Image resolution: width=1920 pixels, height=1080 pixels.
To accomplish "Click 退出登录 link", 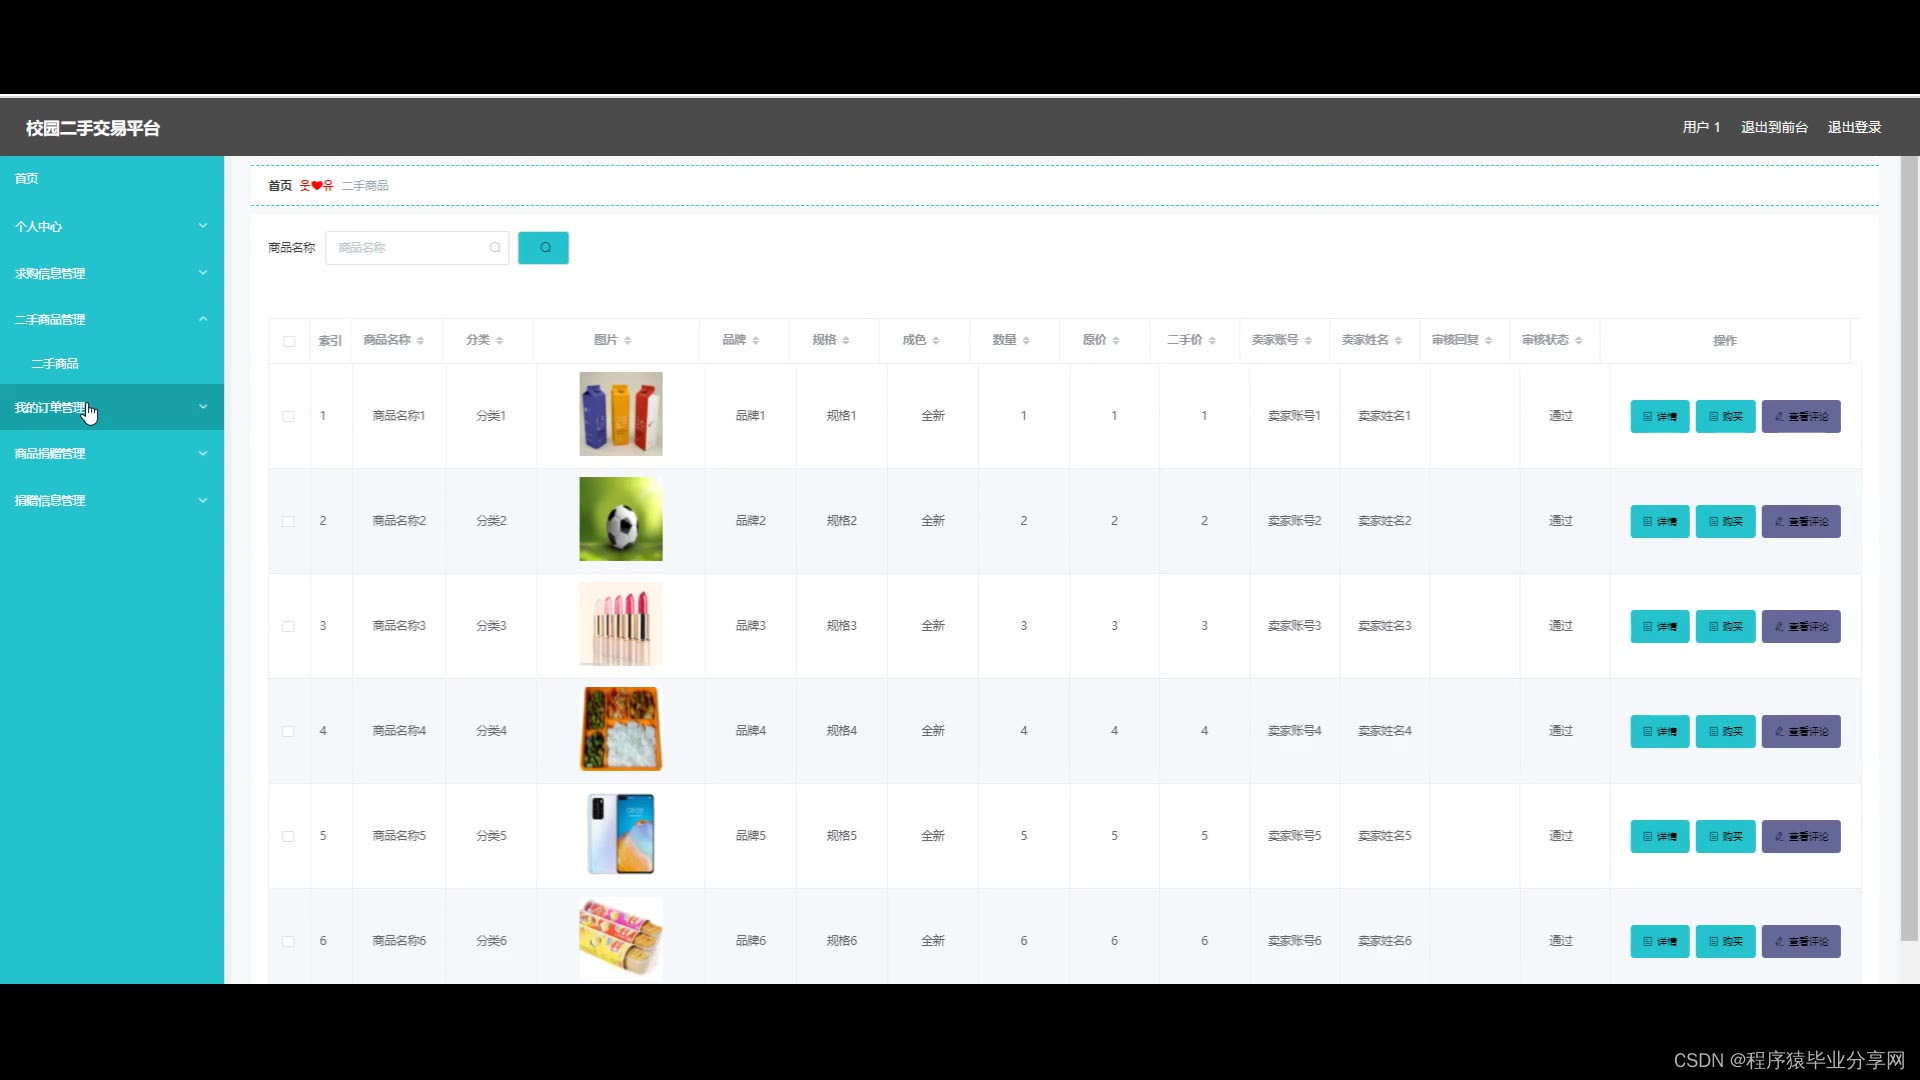I will tap(1854, 127).
